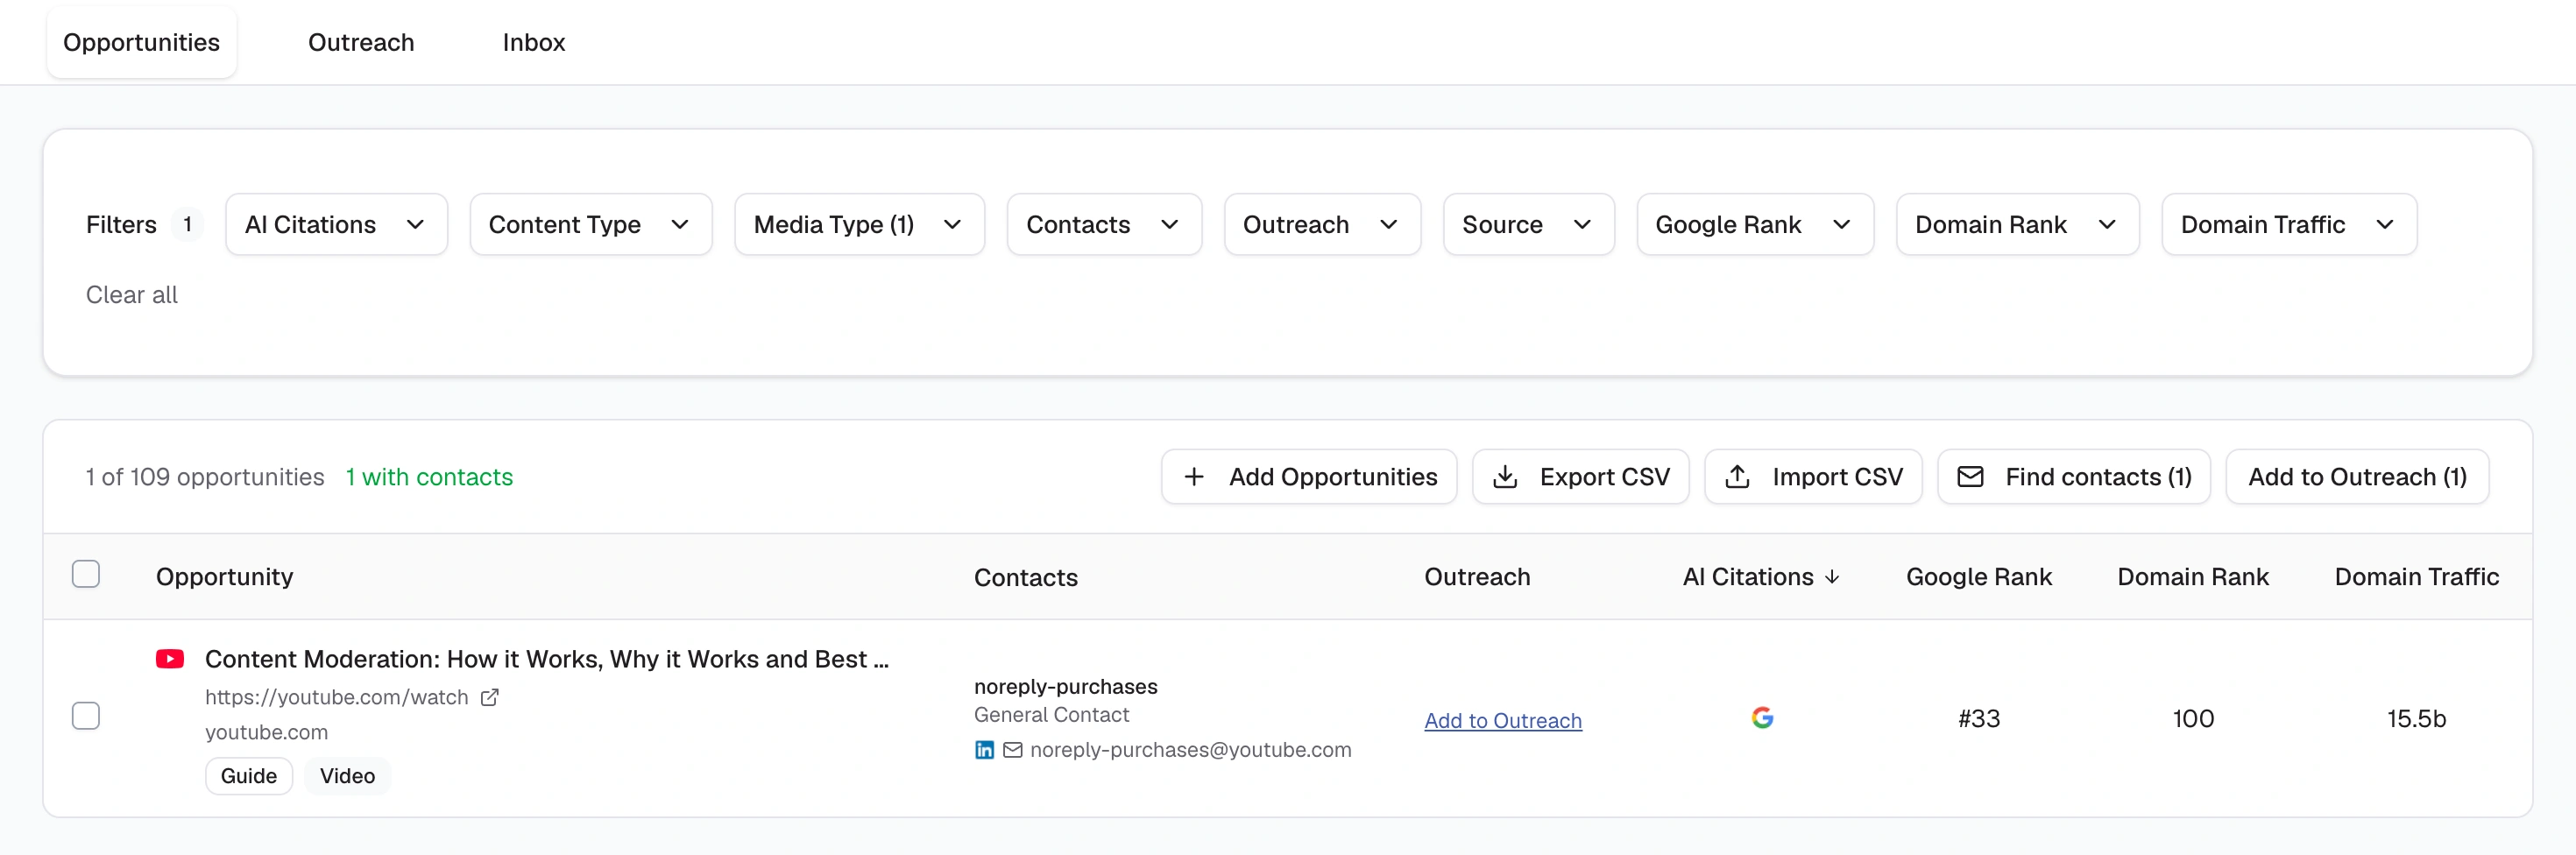The height and width of the screenshot is (855, 2576).
Task: Open the external link icon next to youtube.com/watch
Action: point(489,698)
